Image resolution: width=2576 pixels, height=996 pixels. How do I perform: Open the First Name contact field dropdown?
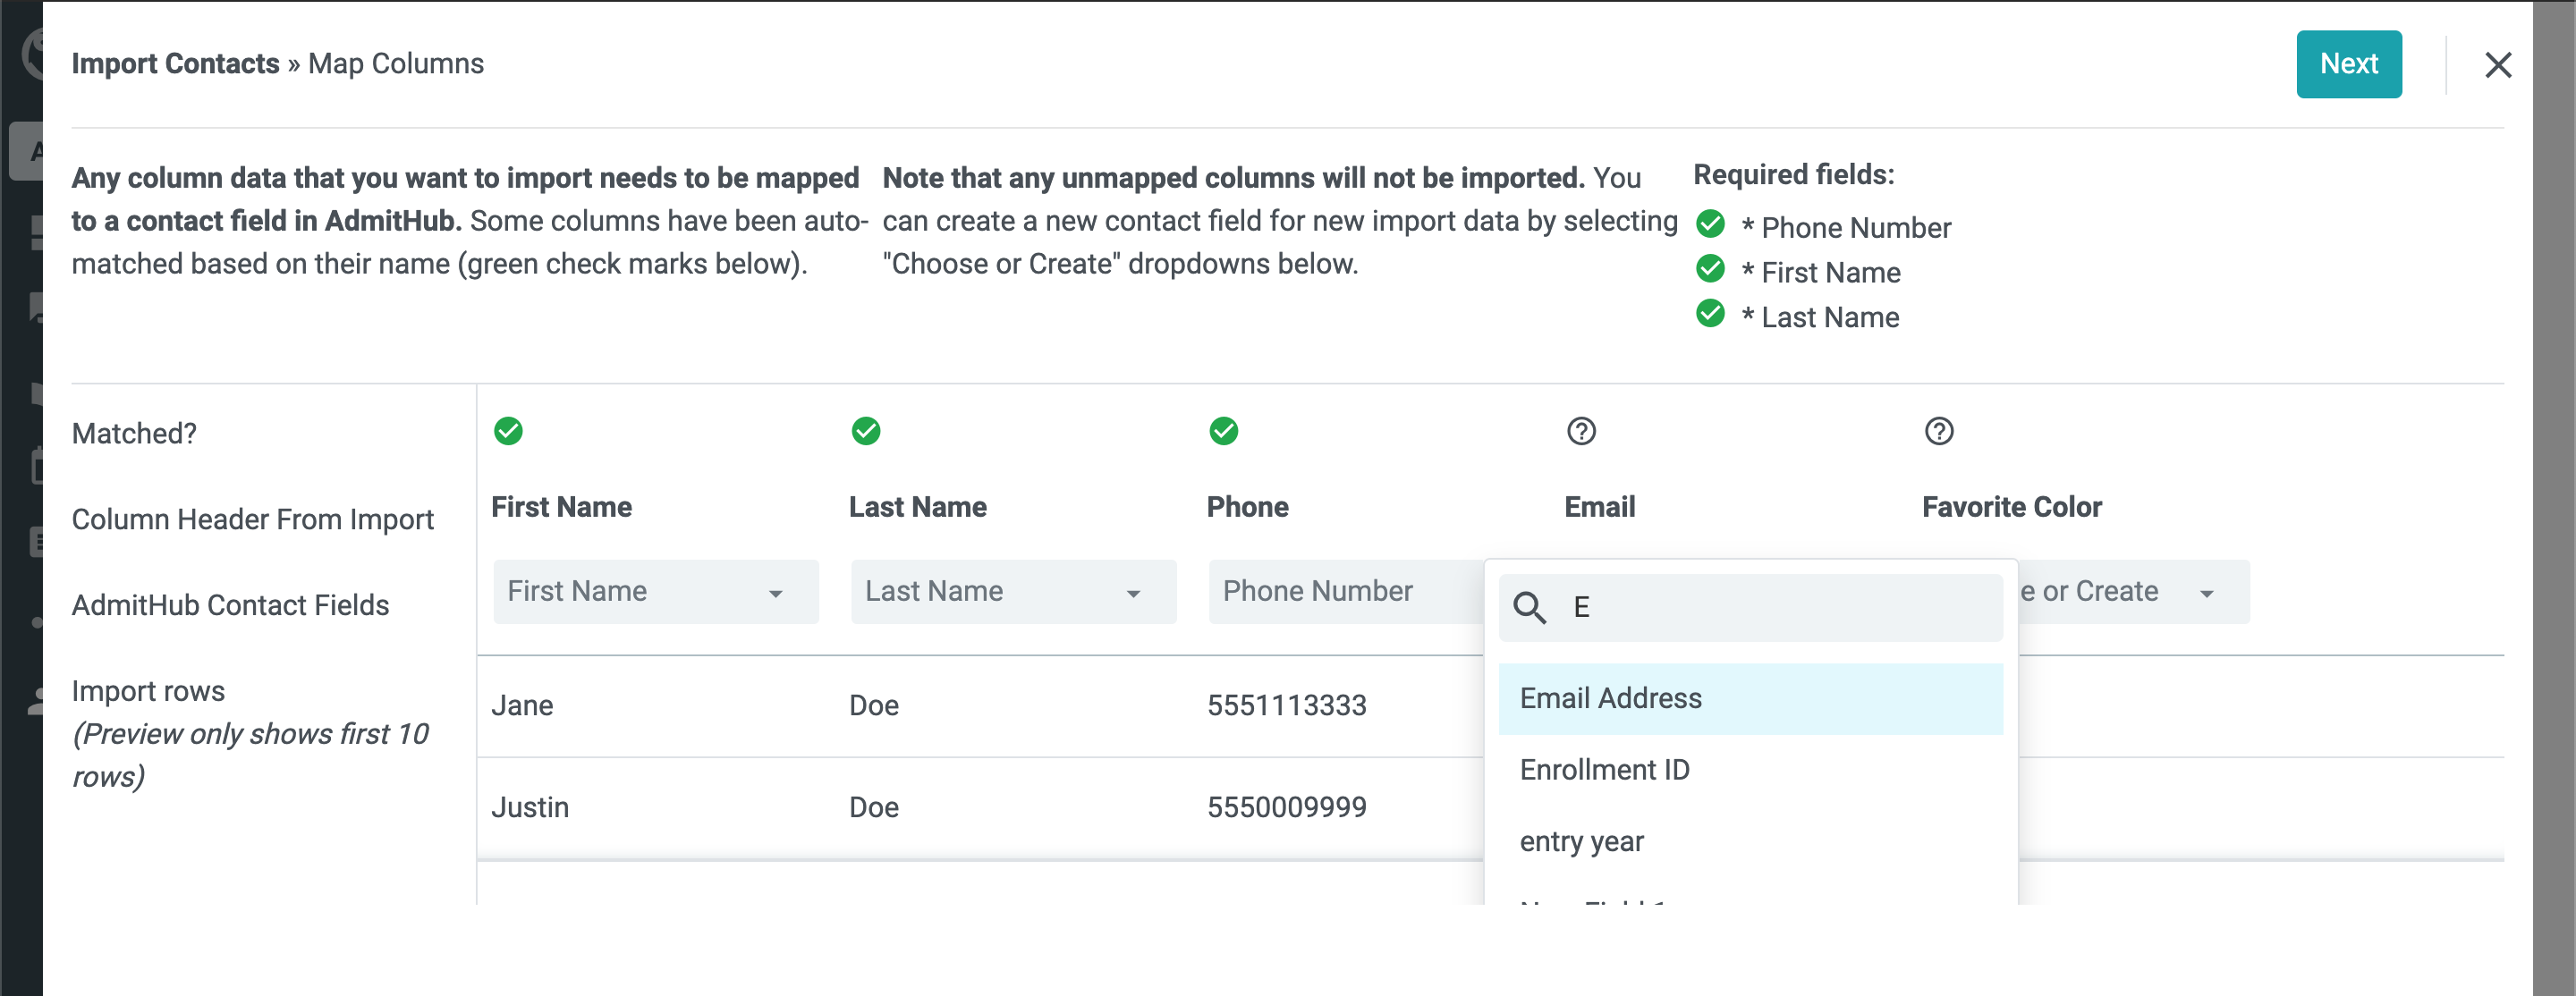(655, 592)
